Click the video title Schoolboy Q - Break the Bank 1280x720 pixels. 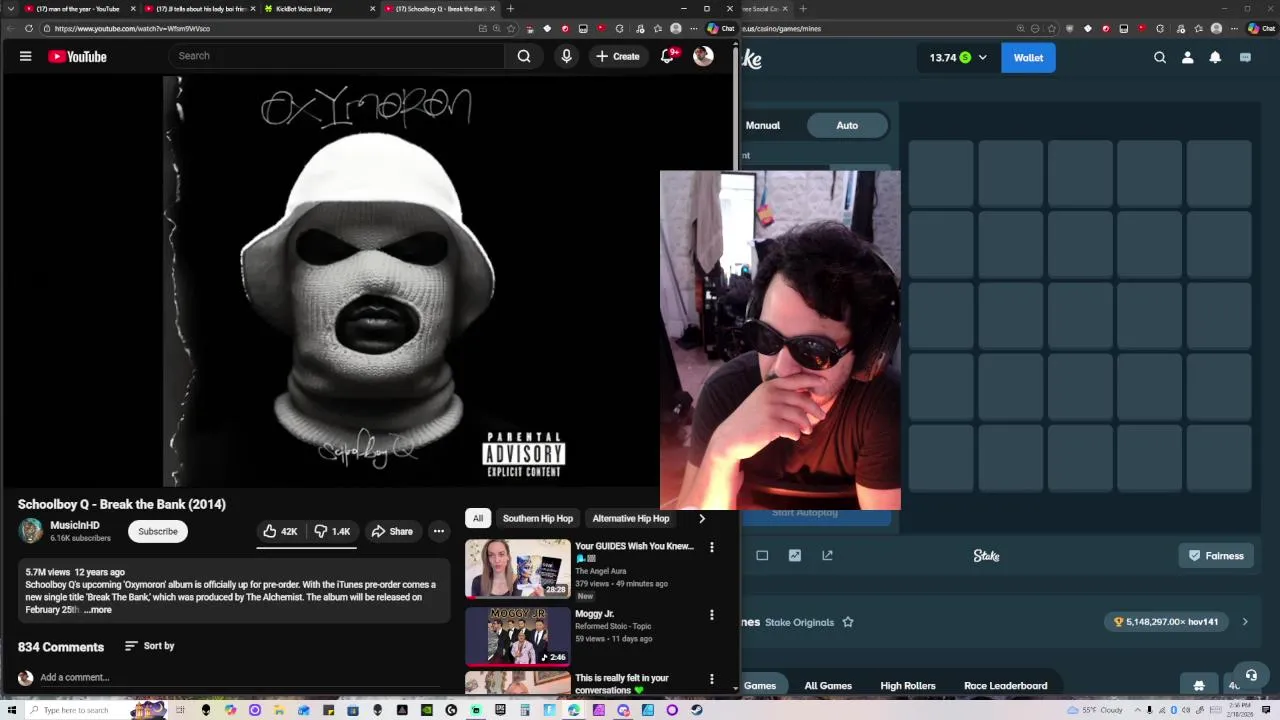point(122,504)
